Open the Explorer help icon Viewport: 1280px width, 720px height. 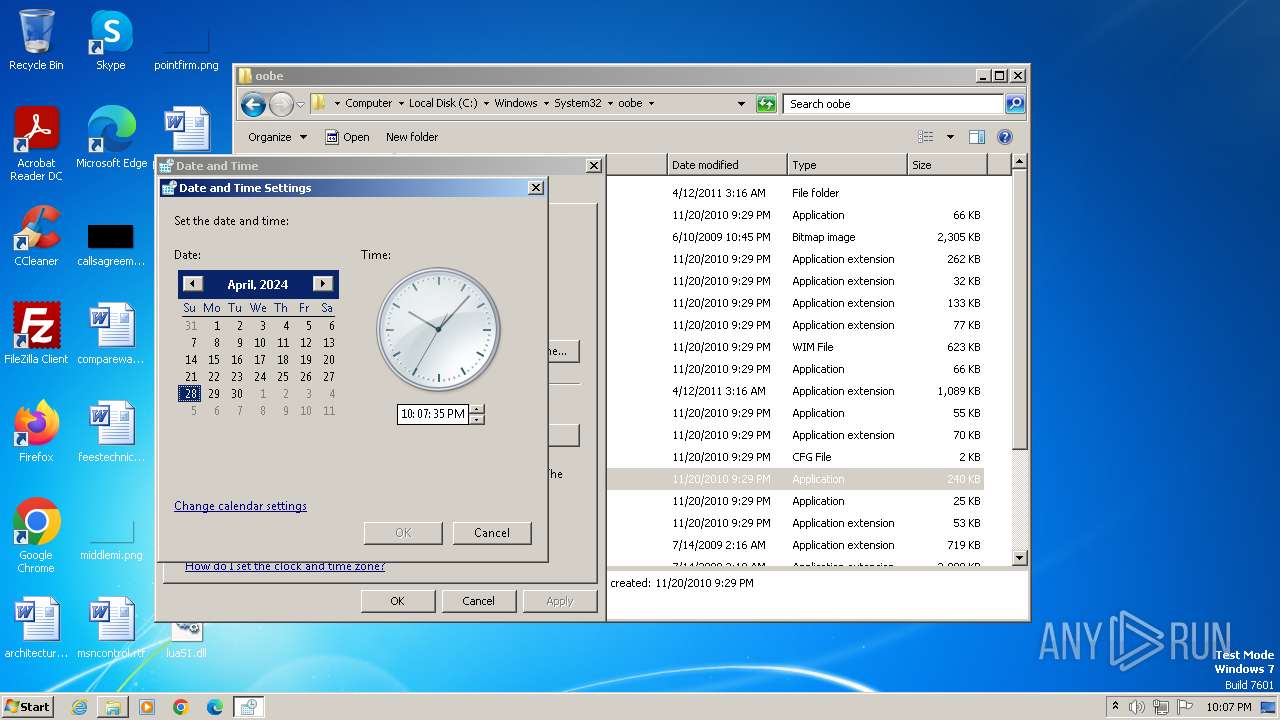[x=1005, y=137]
